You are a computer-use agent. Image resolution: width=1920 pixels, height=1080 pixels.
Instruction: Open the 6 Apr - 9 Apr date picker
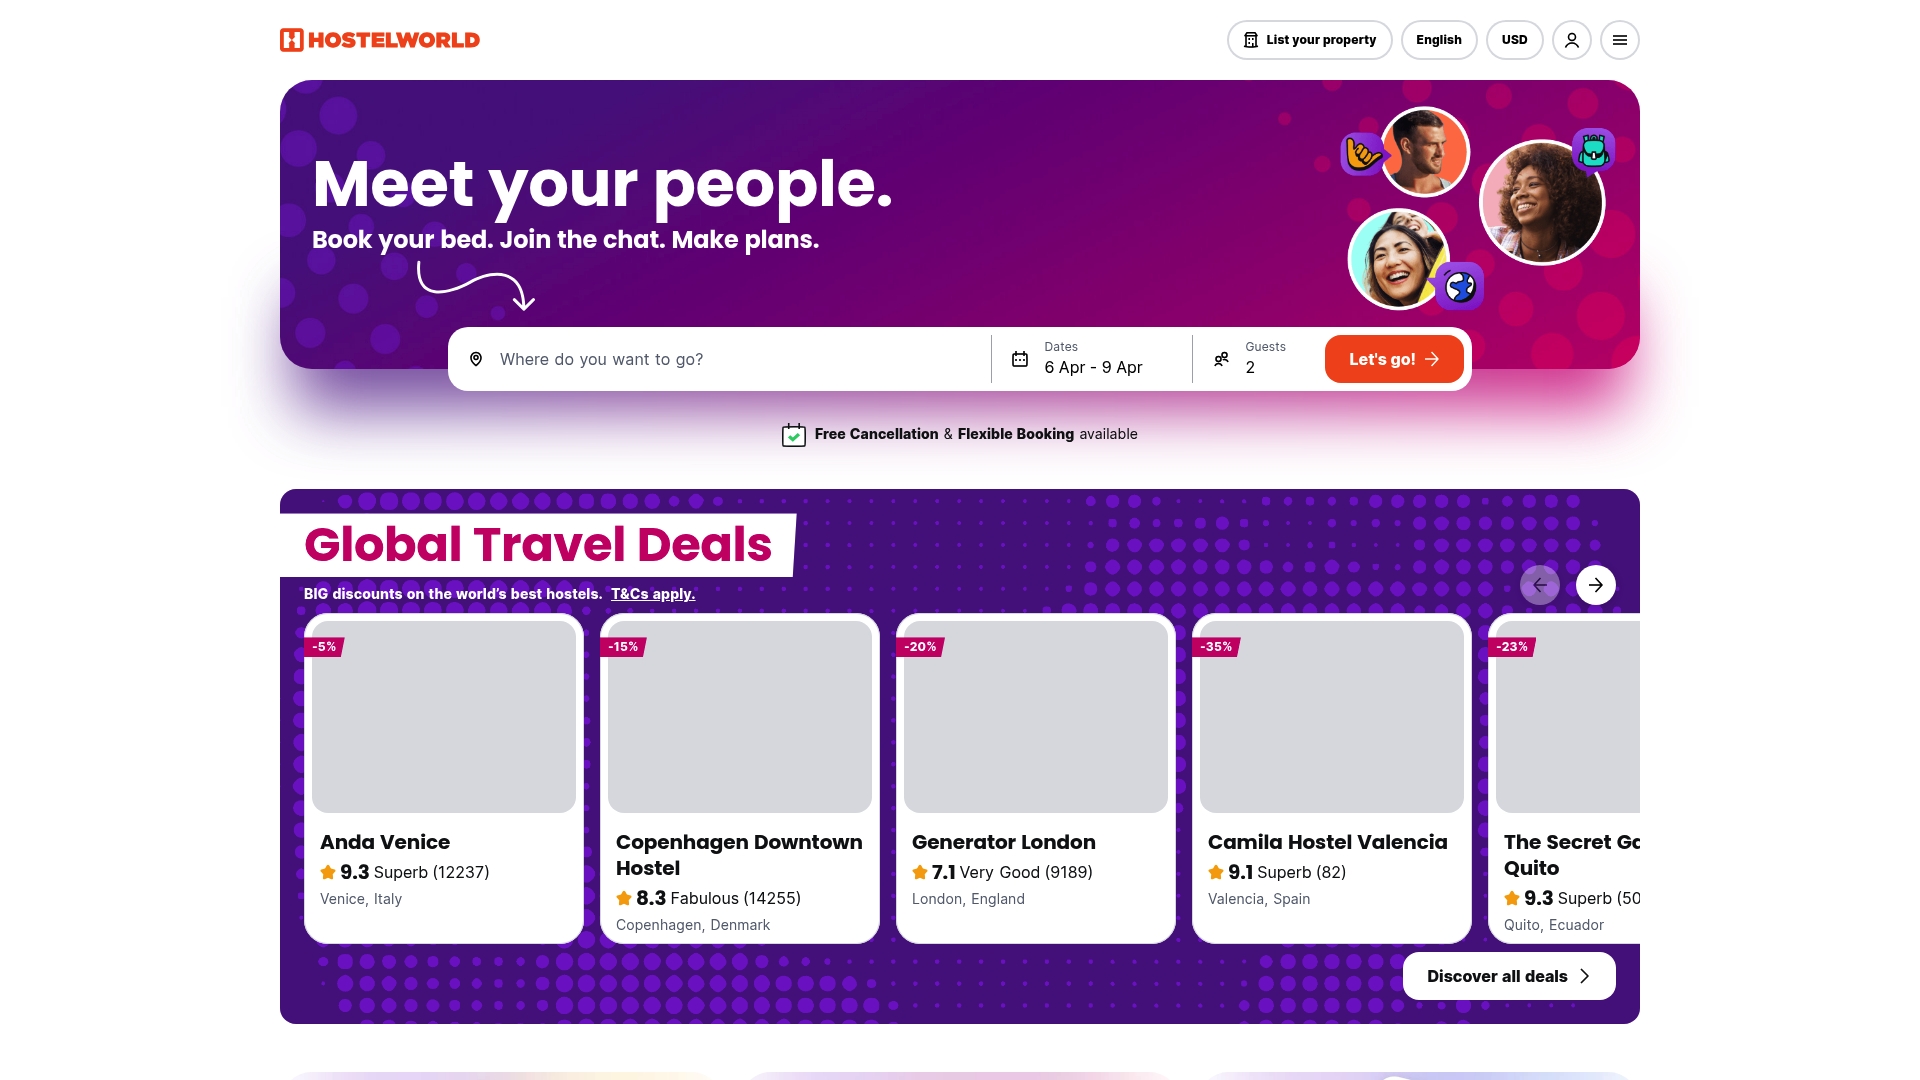1093,367
